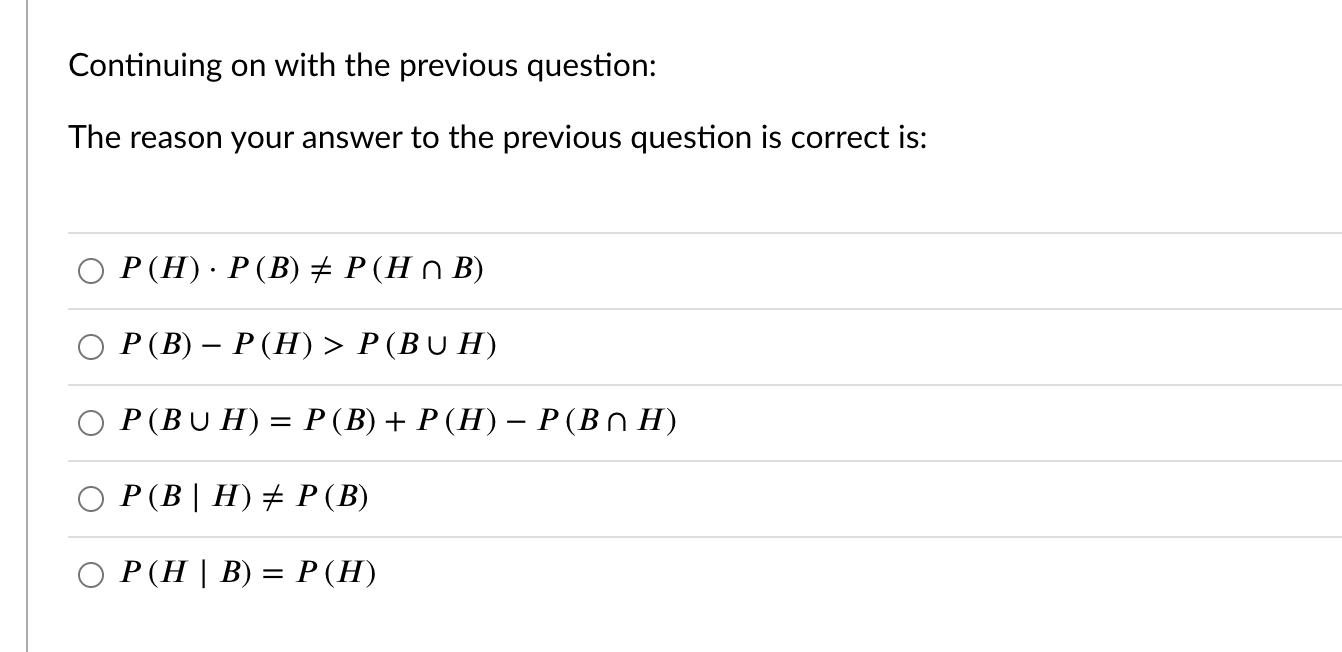Click the second answer row area

pyautogui.click(x=600, y=345)
